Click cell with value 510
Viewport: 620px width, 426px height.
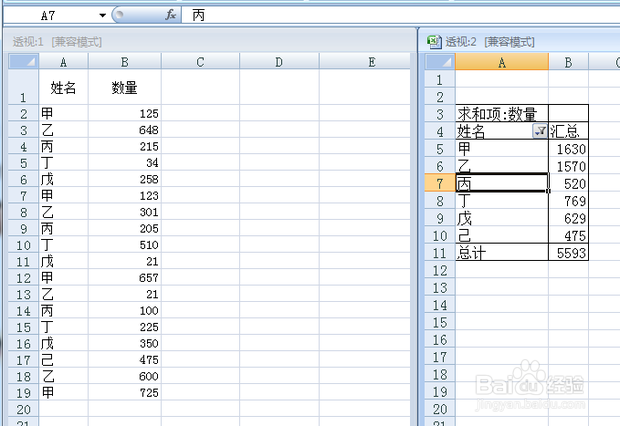point(125,245)
